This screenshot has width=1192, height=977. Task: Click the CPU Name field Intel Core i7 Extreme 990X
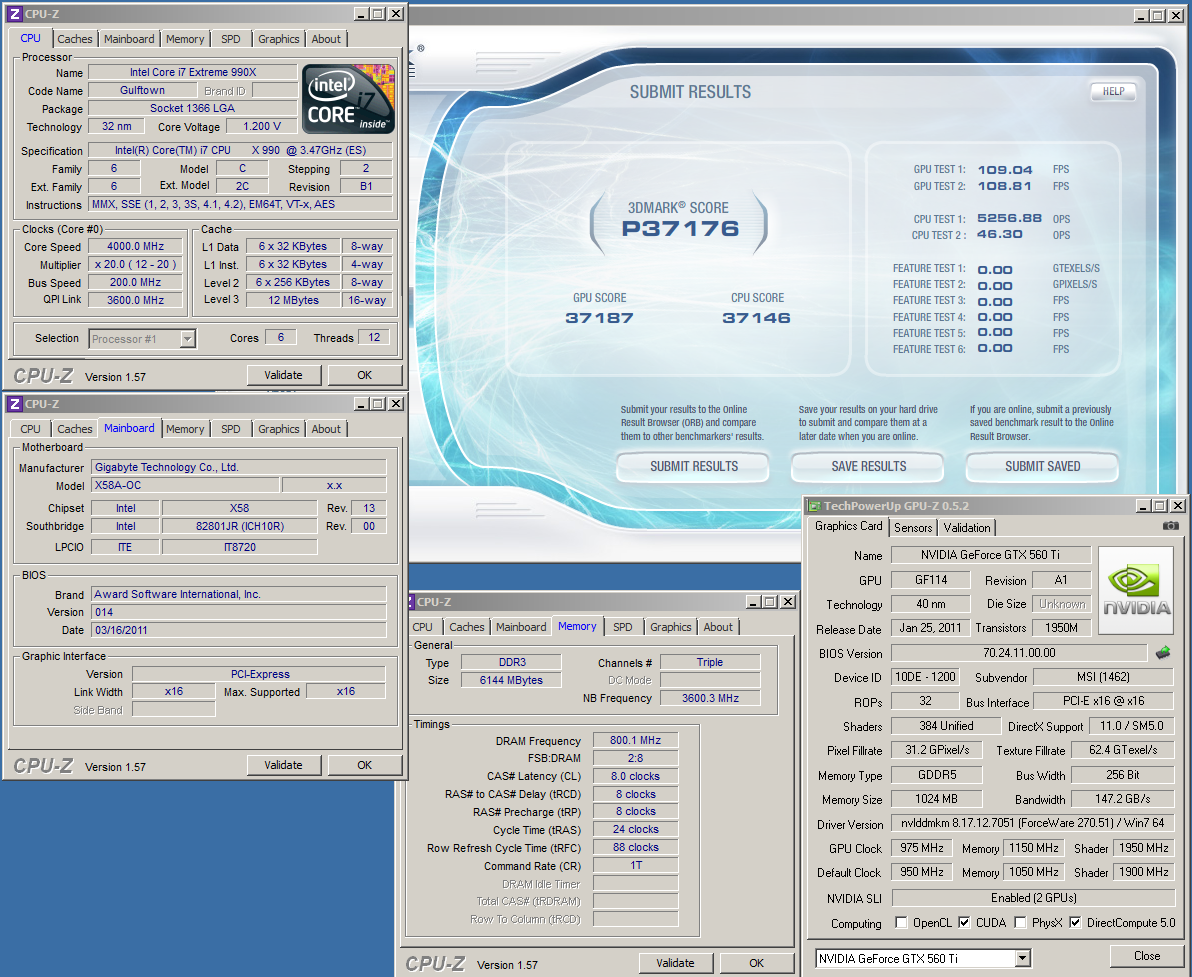click(x=193, y=72)
